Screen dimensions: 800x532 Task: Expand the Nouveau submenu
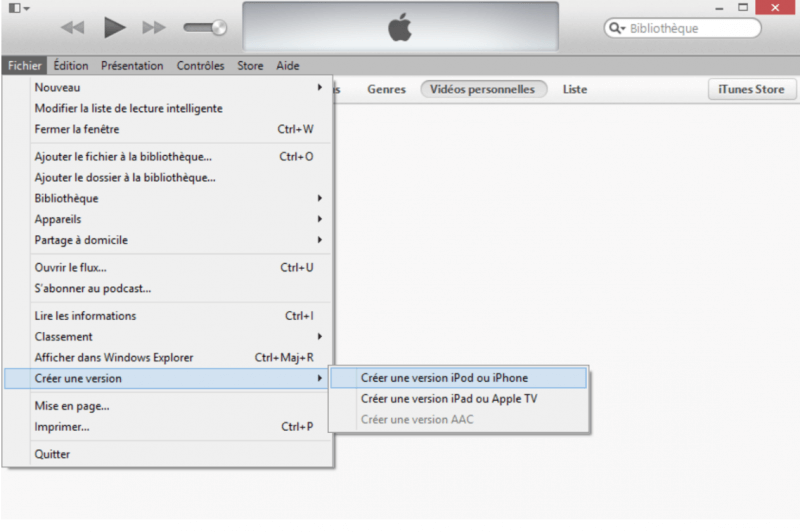pyautogui.click(x=167, y=87)
